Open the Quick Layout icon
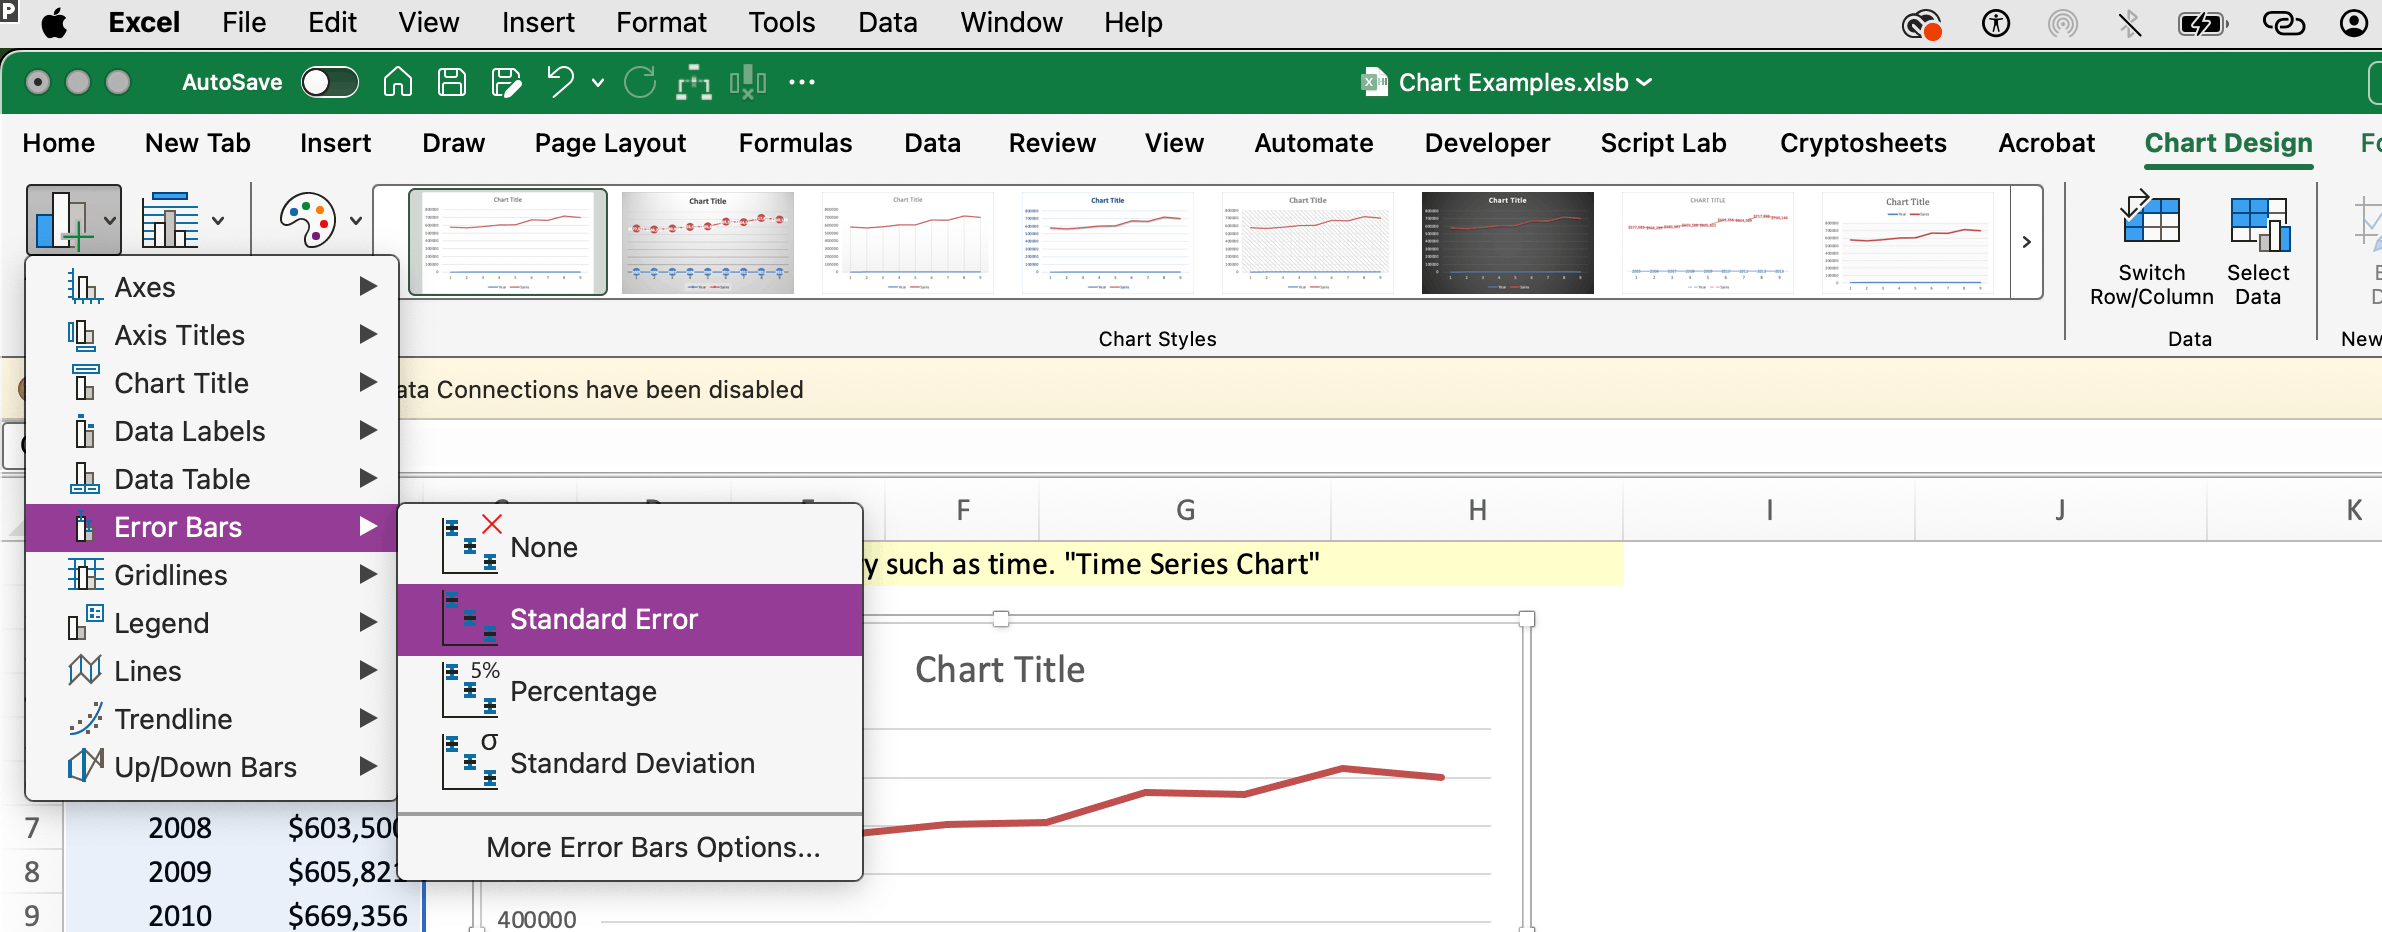 (x=171, y=220)
